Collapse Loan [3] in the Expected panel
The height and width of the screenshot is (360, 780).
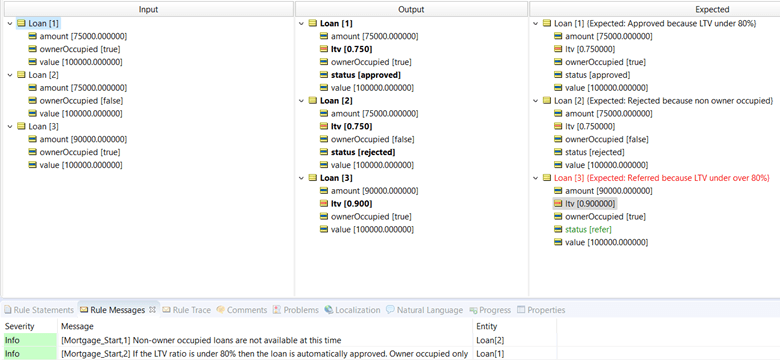tap(535, 178)
